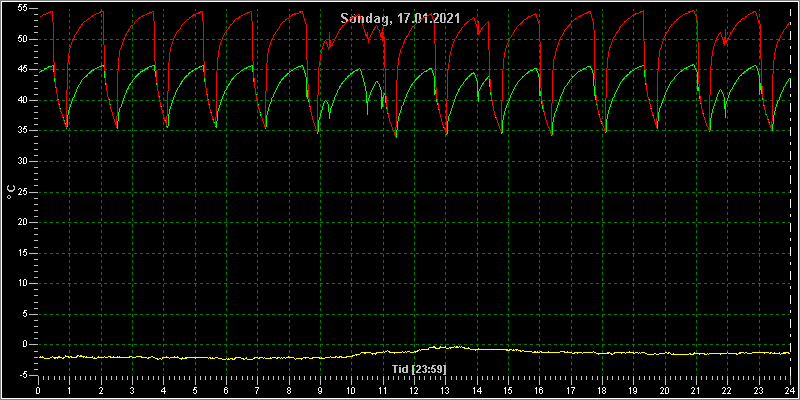Select hour 12 on the time axis
800x400 pixels.
pyautogui.click(x=414, y=391)
